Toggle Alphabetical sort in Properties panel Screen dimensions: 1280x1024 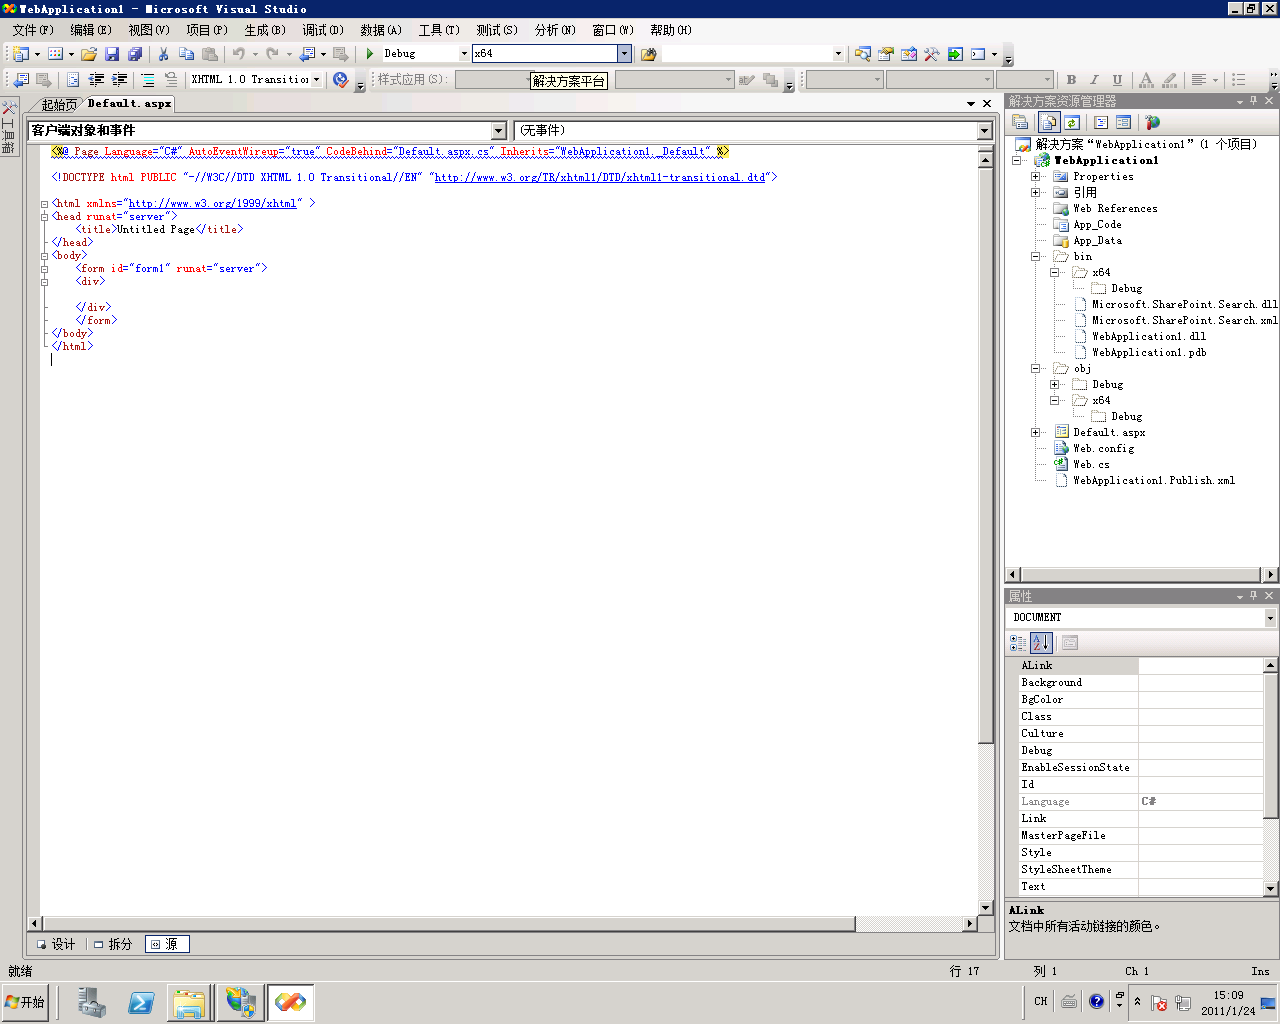1041,643
